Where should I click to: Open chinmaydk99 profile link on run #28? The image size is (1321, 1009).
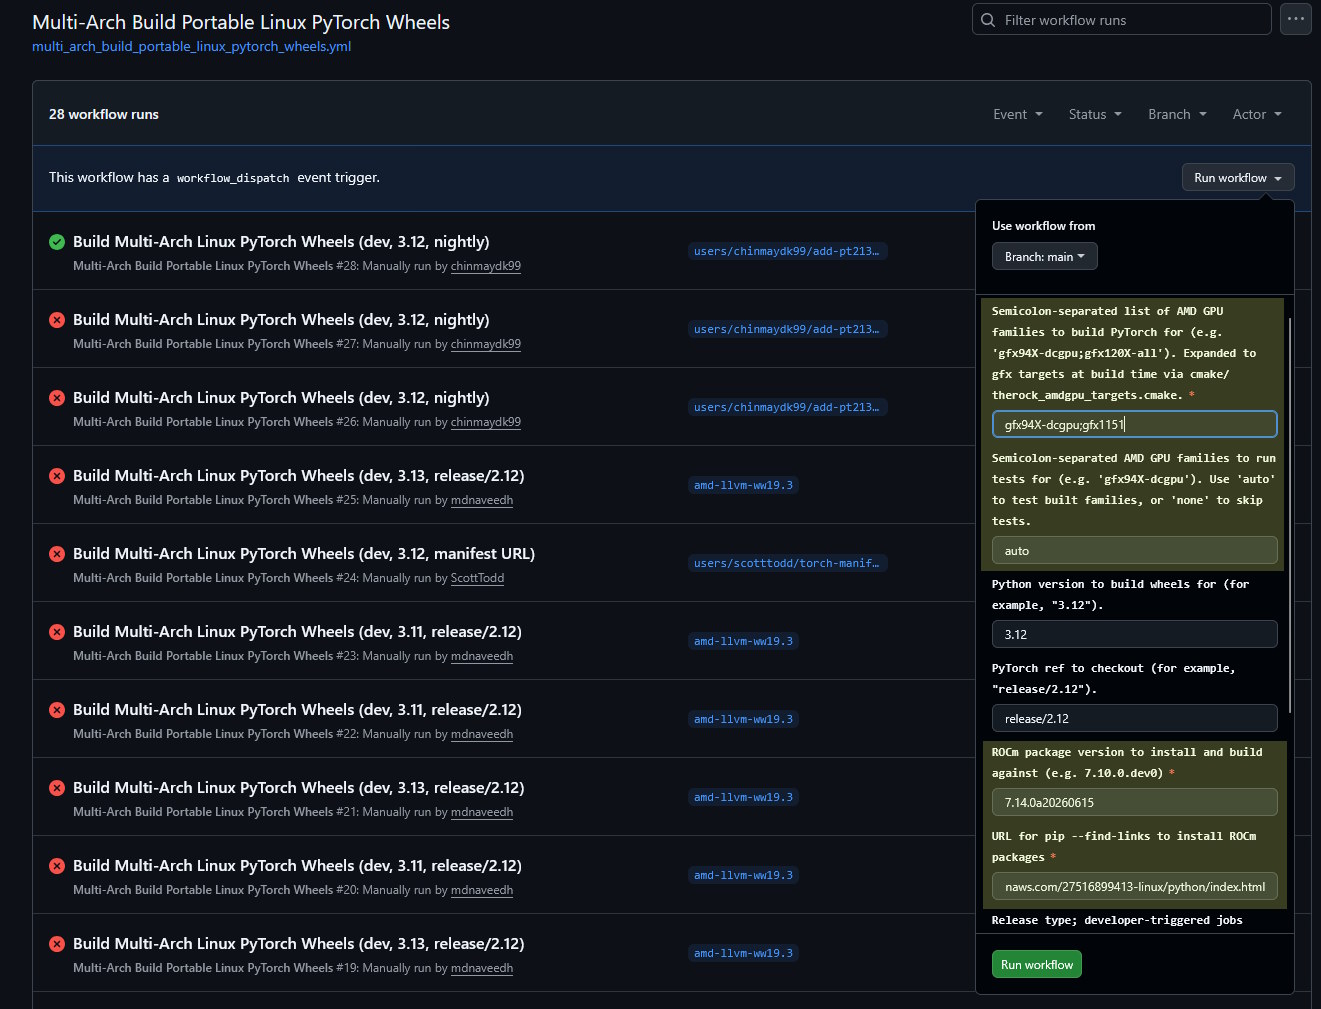click(x=486, y=266)
